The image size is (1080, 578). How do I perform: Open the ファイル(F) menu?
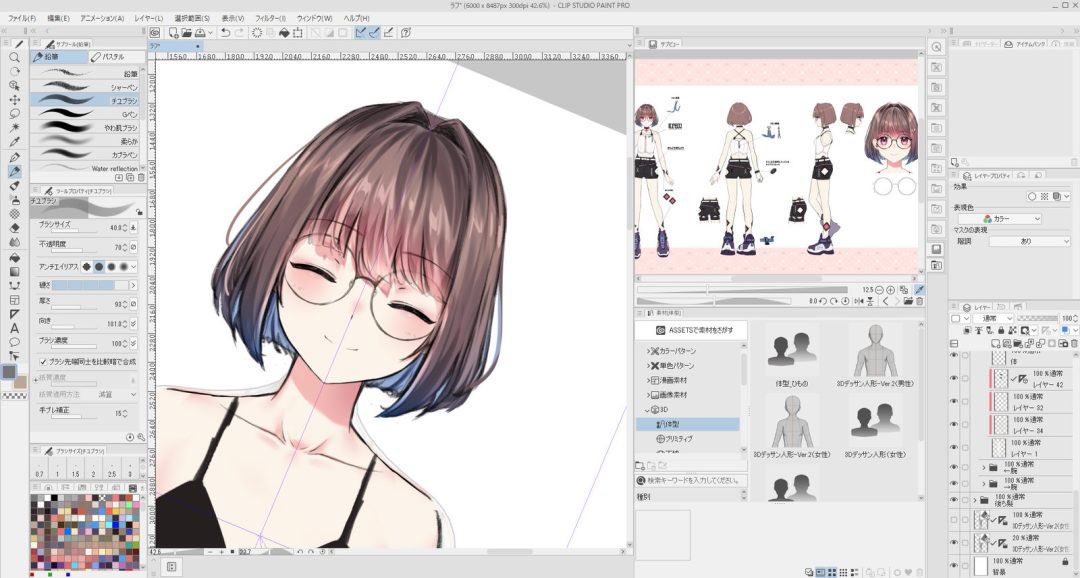tap(21, 18)
